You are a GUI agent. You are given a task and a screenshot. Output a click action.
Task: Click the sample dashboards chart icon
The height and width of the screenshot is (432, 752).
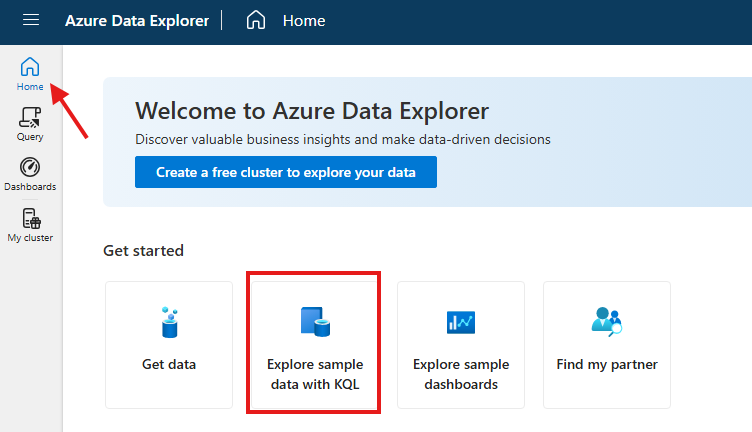[461, 322]
